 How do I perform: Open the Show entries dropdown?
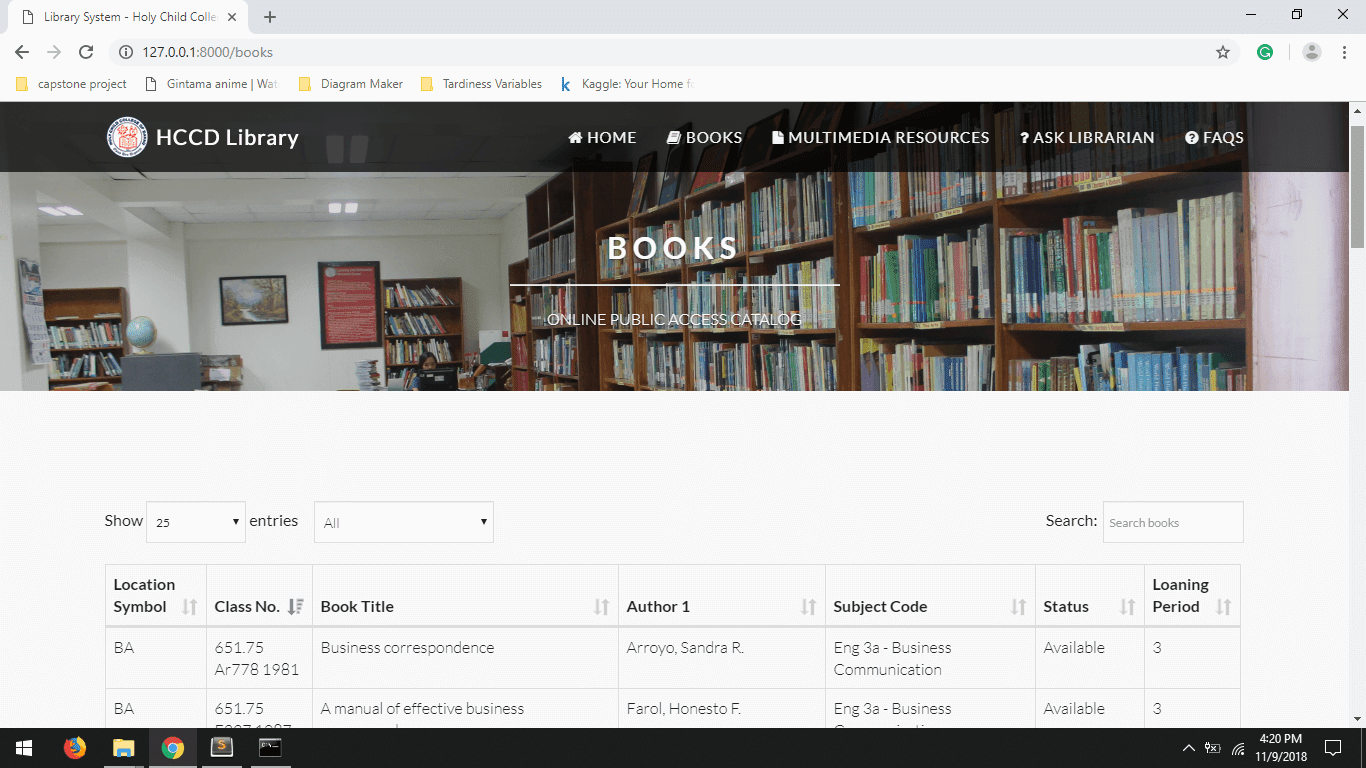195,521
